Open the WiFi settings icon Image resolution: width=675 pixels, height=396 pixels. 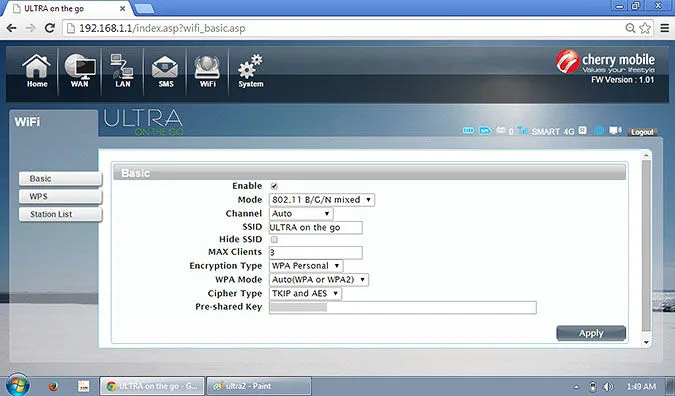(x=207, y=71)
